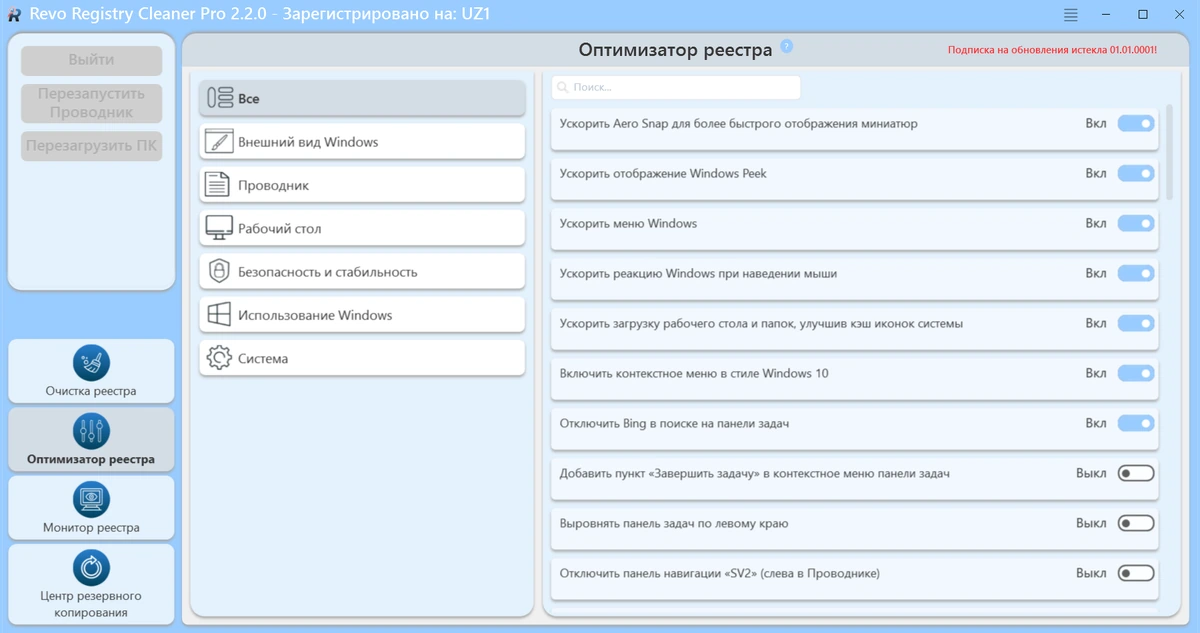
Task: Minimize the Revo Registry Cleaner window
Action: click(1107, 15)
